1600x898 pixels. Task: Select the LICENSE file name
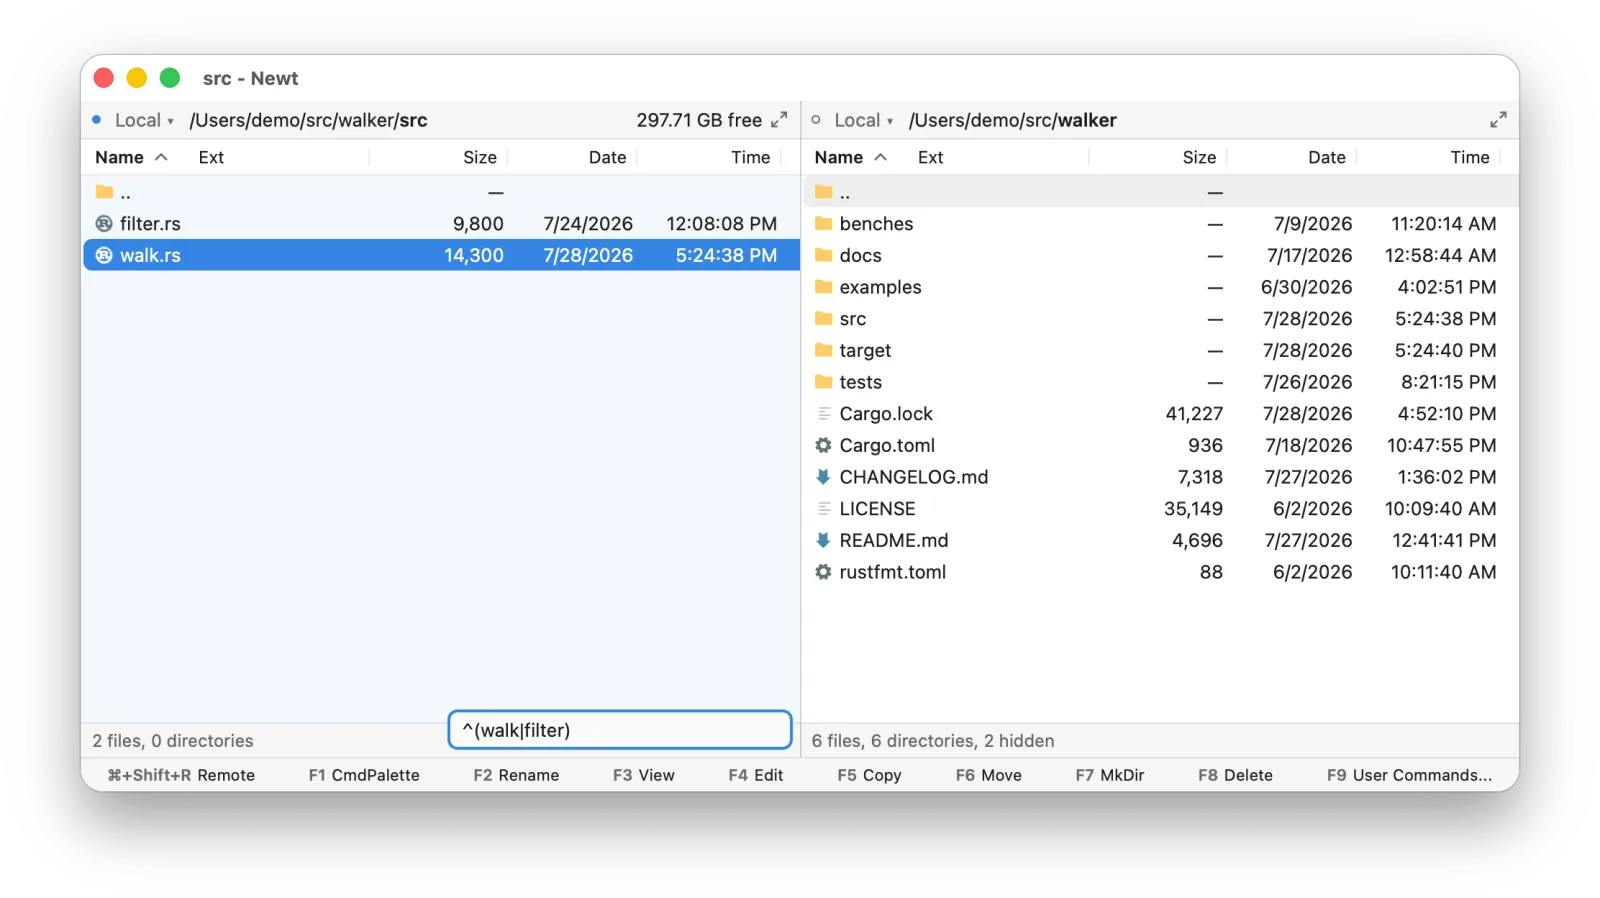coord(877,509)
